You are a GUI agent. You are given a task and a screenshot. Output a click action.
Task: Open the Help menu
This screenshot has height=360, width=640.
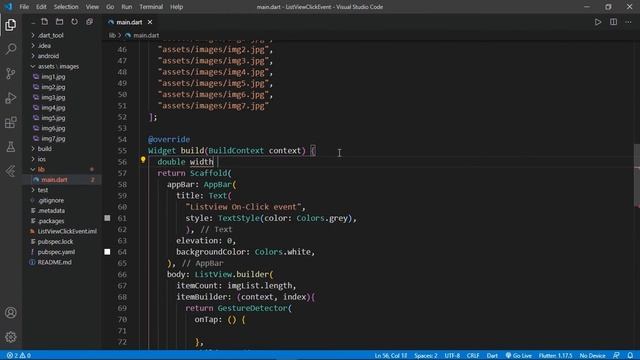[176, 7]
